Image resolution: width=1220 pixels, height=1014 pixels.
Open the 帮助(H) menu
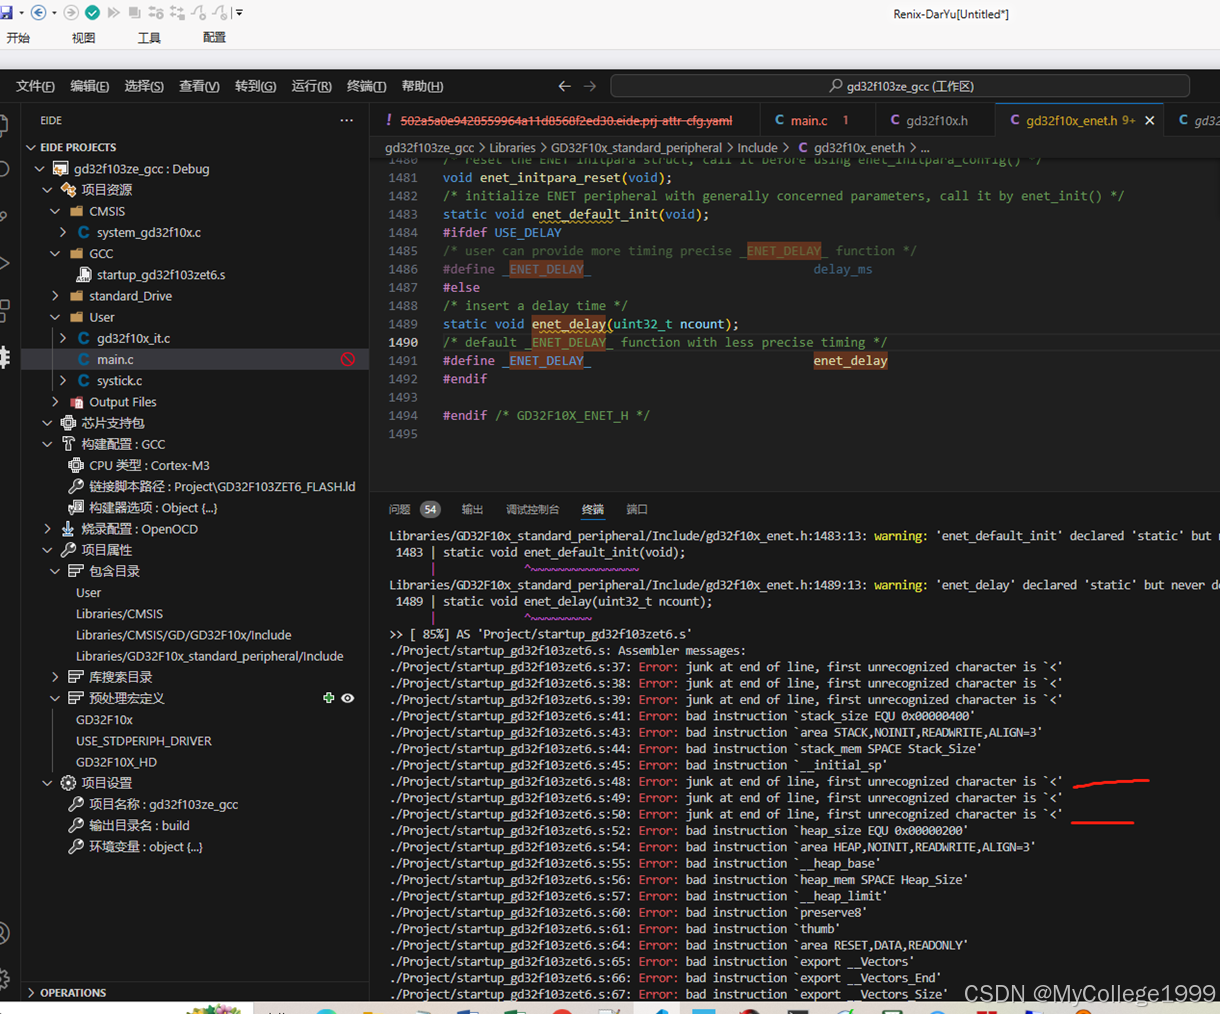422,86
